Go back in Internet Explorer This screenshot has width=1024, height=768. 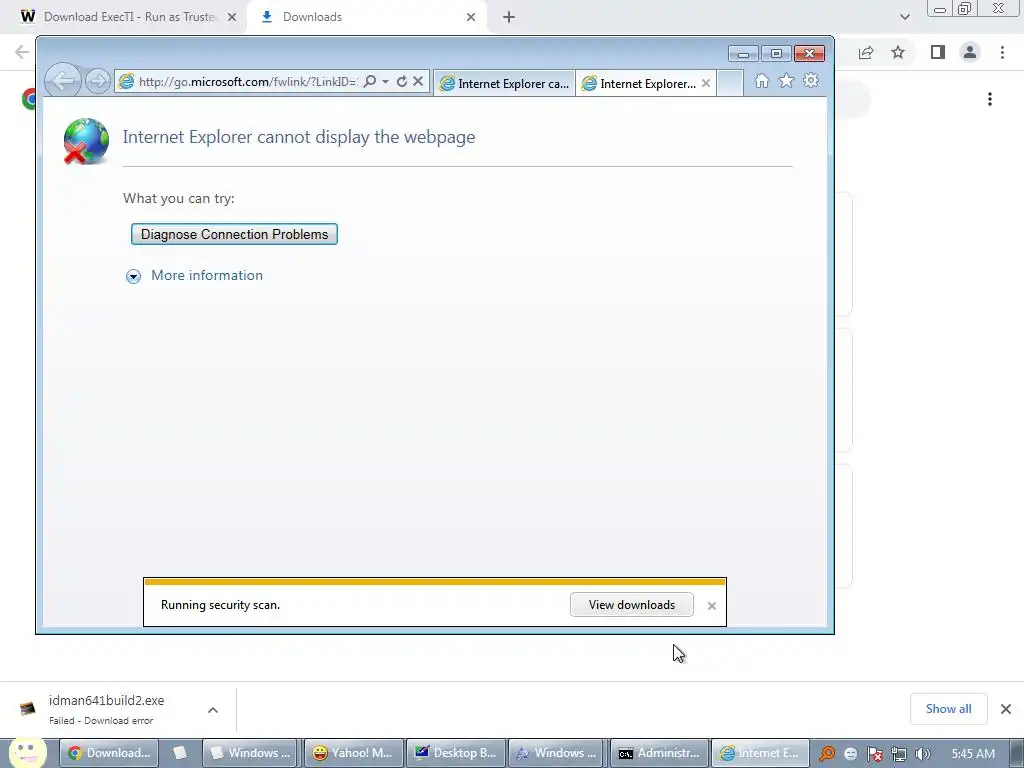click(x=63, y=81)
